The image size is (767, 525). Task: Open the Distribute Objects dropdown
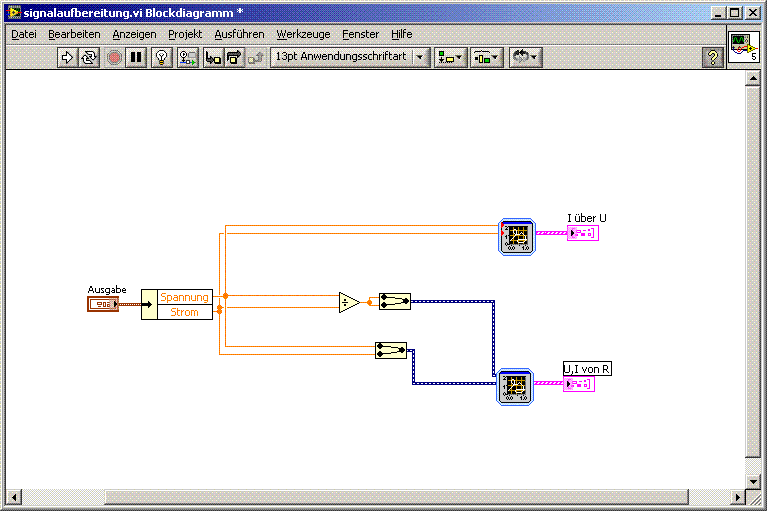tap(487, 58)
